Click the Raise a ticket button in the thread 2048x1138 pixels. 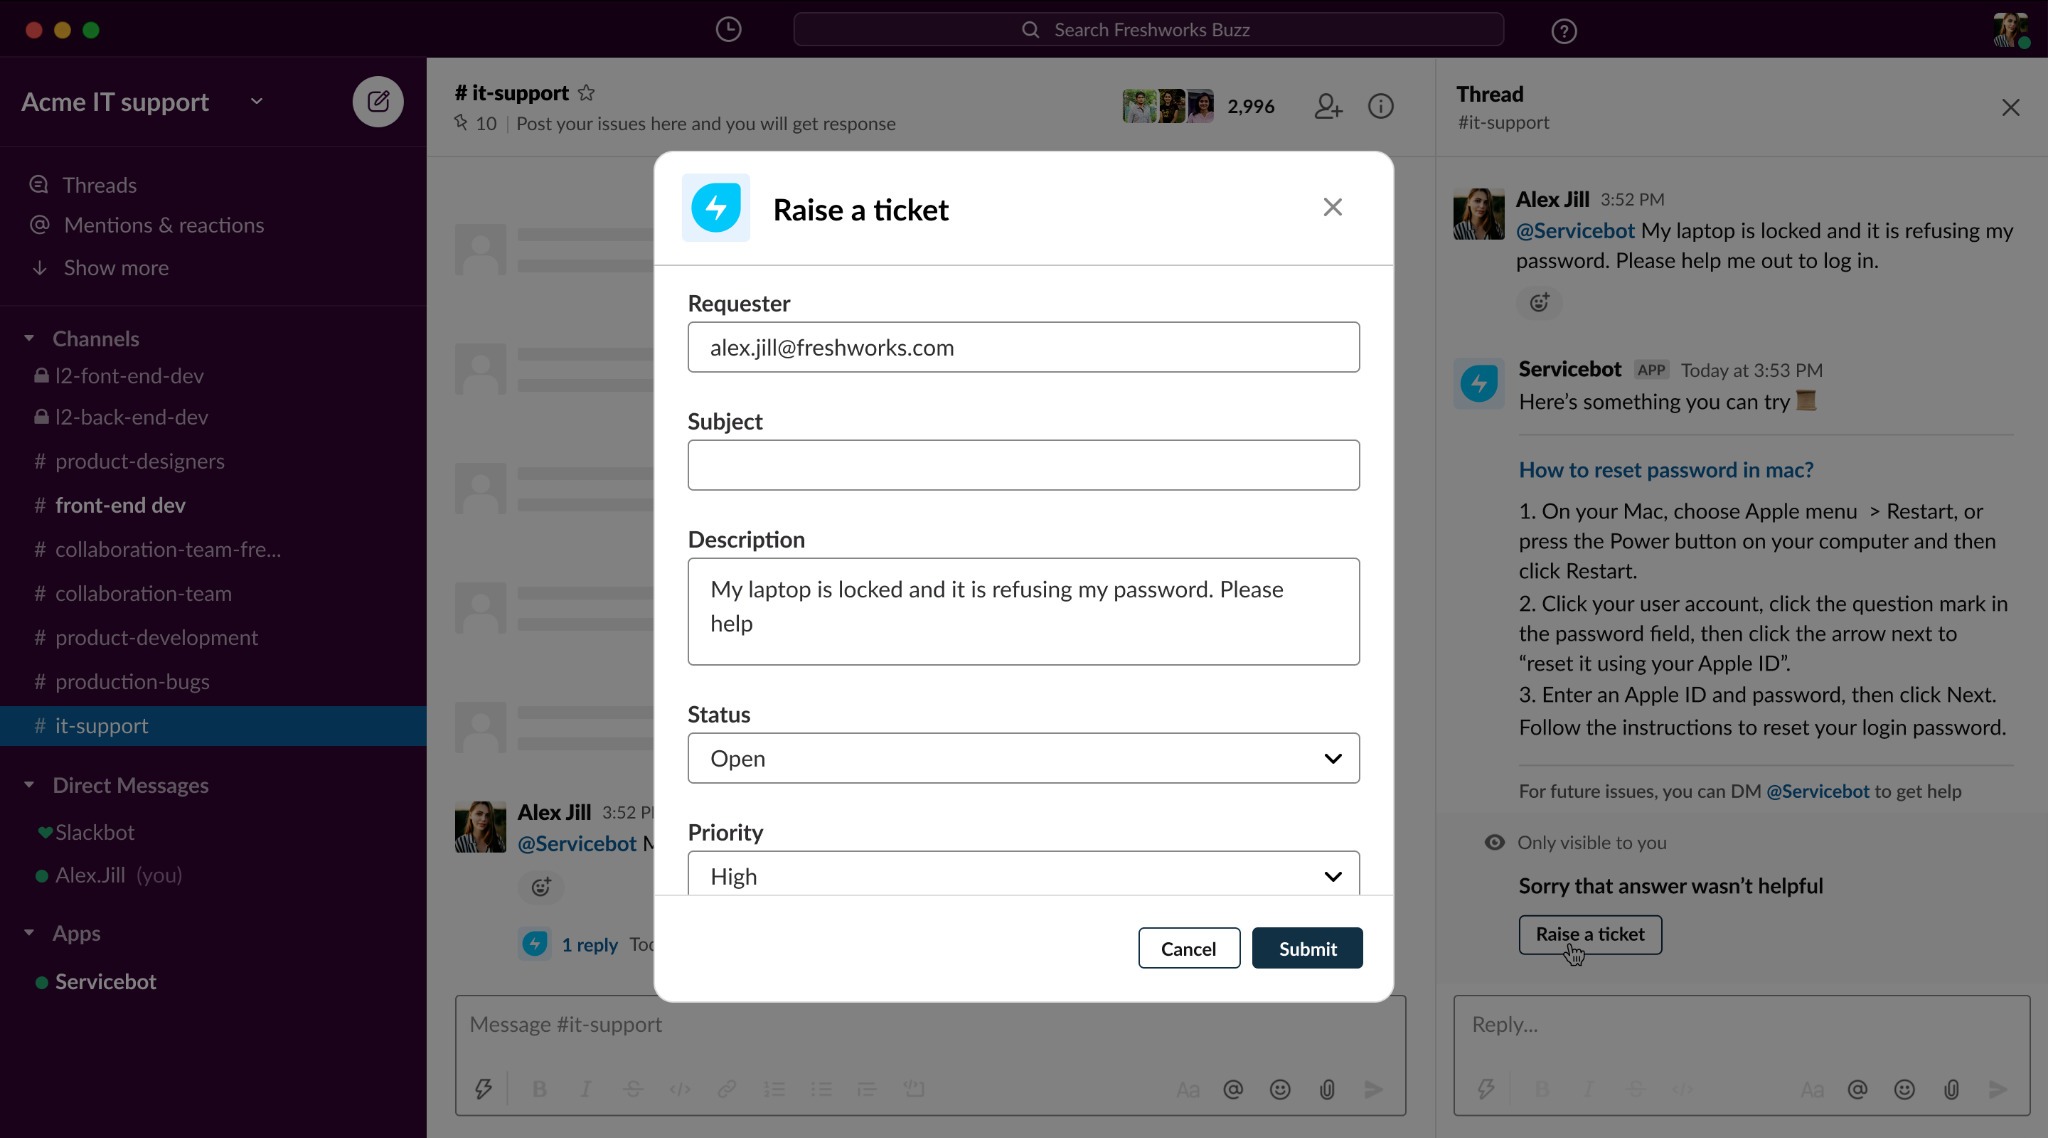pos(1590,934)
